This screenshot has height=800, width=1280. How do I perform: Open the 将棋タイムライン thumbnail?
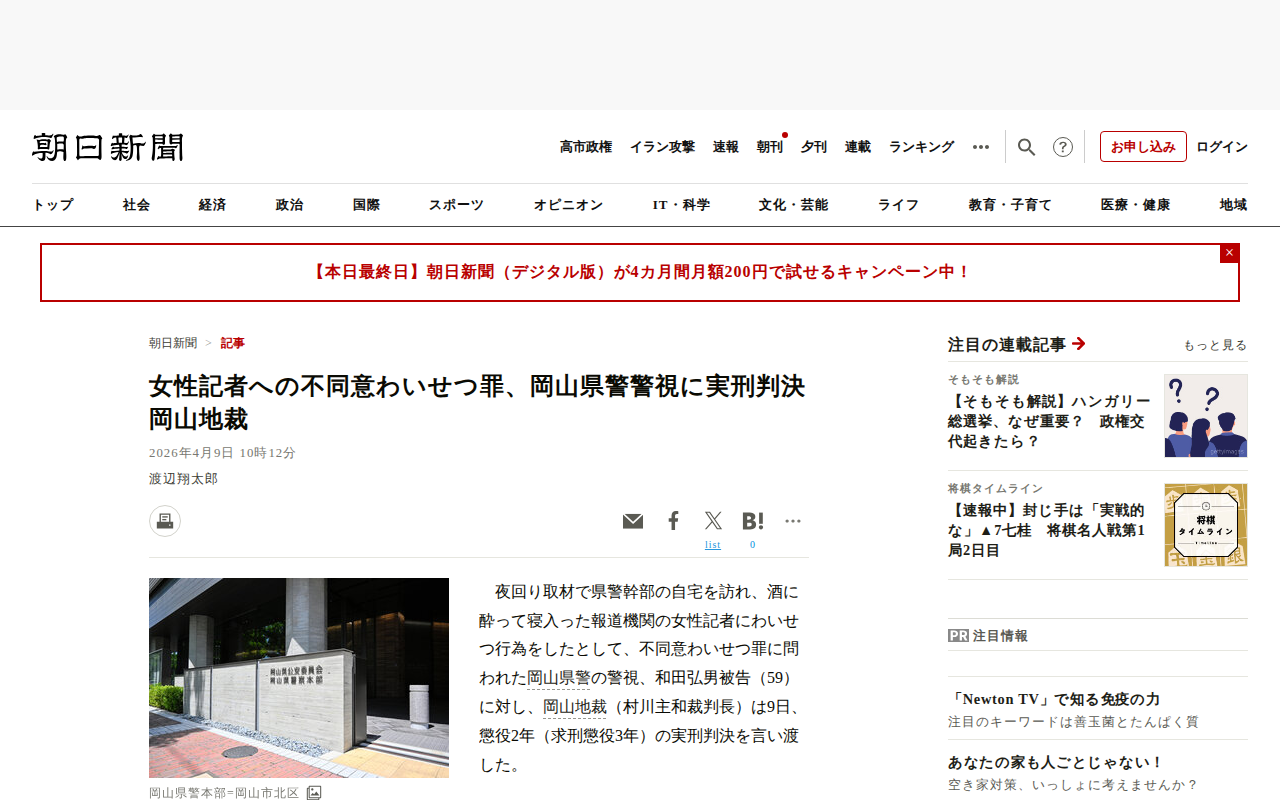pyautogui.click(x=1206, y=525)
